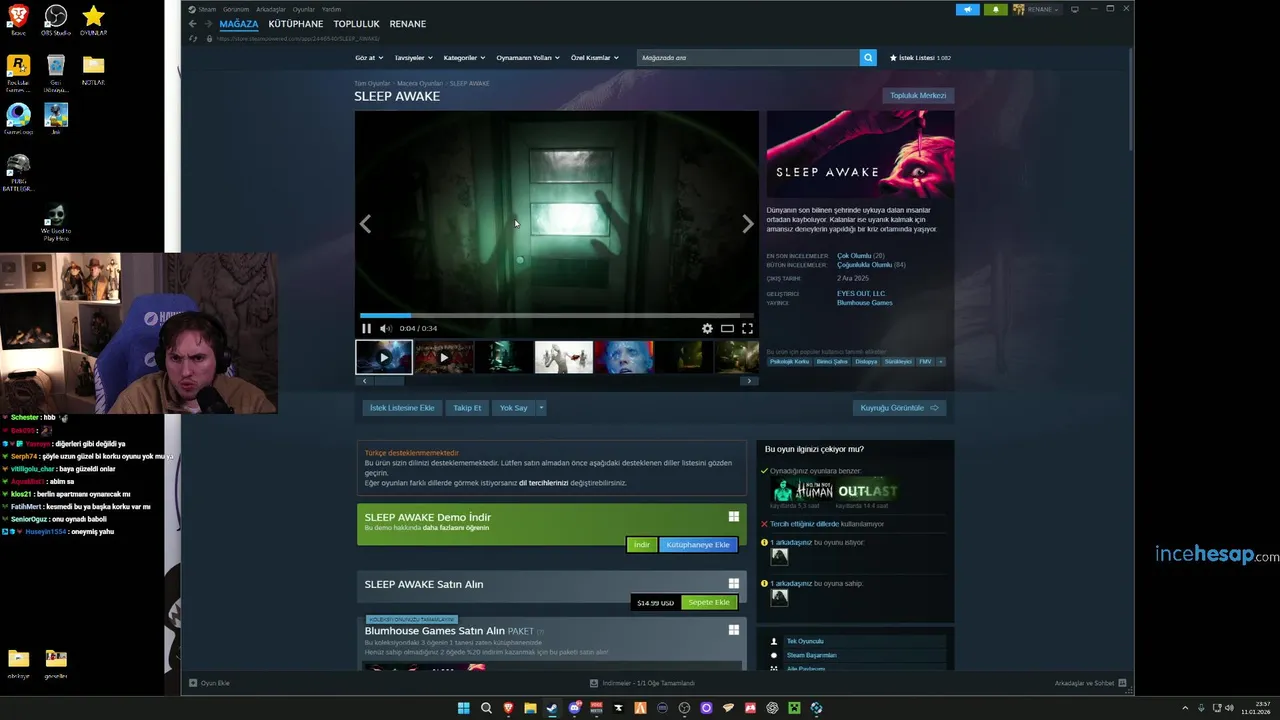Show next media with right arrow

tap(747, 224)
